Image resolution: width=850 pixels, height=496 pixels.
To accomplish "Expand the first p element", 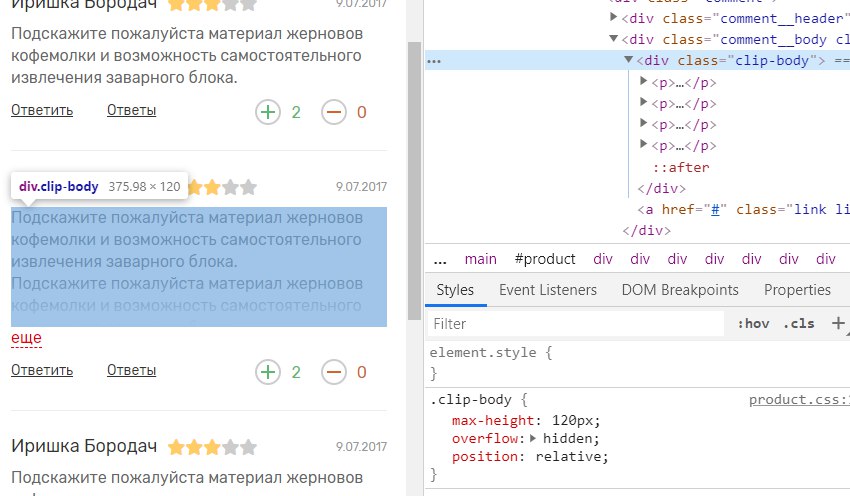I will (x=643, y=81).
